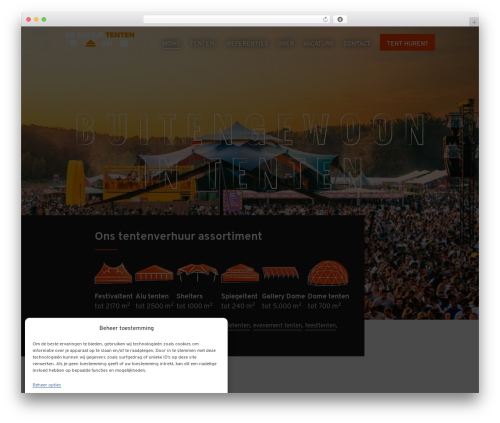Open the Vacature menu item

[x=319, y=44]
